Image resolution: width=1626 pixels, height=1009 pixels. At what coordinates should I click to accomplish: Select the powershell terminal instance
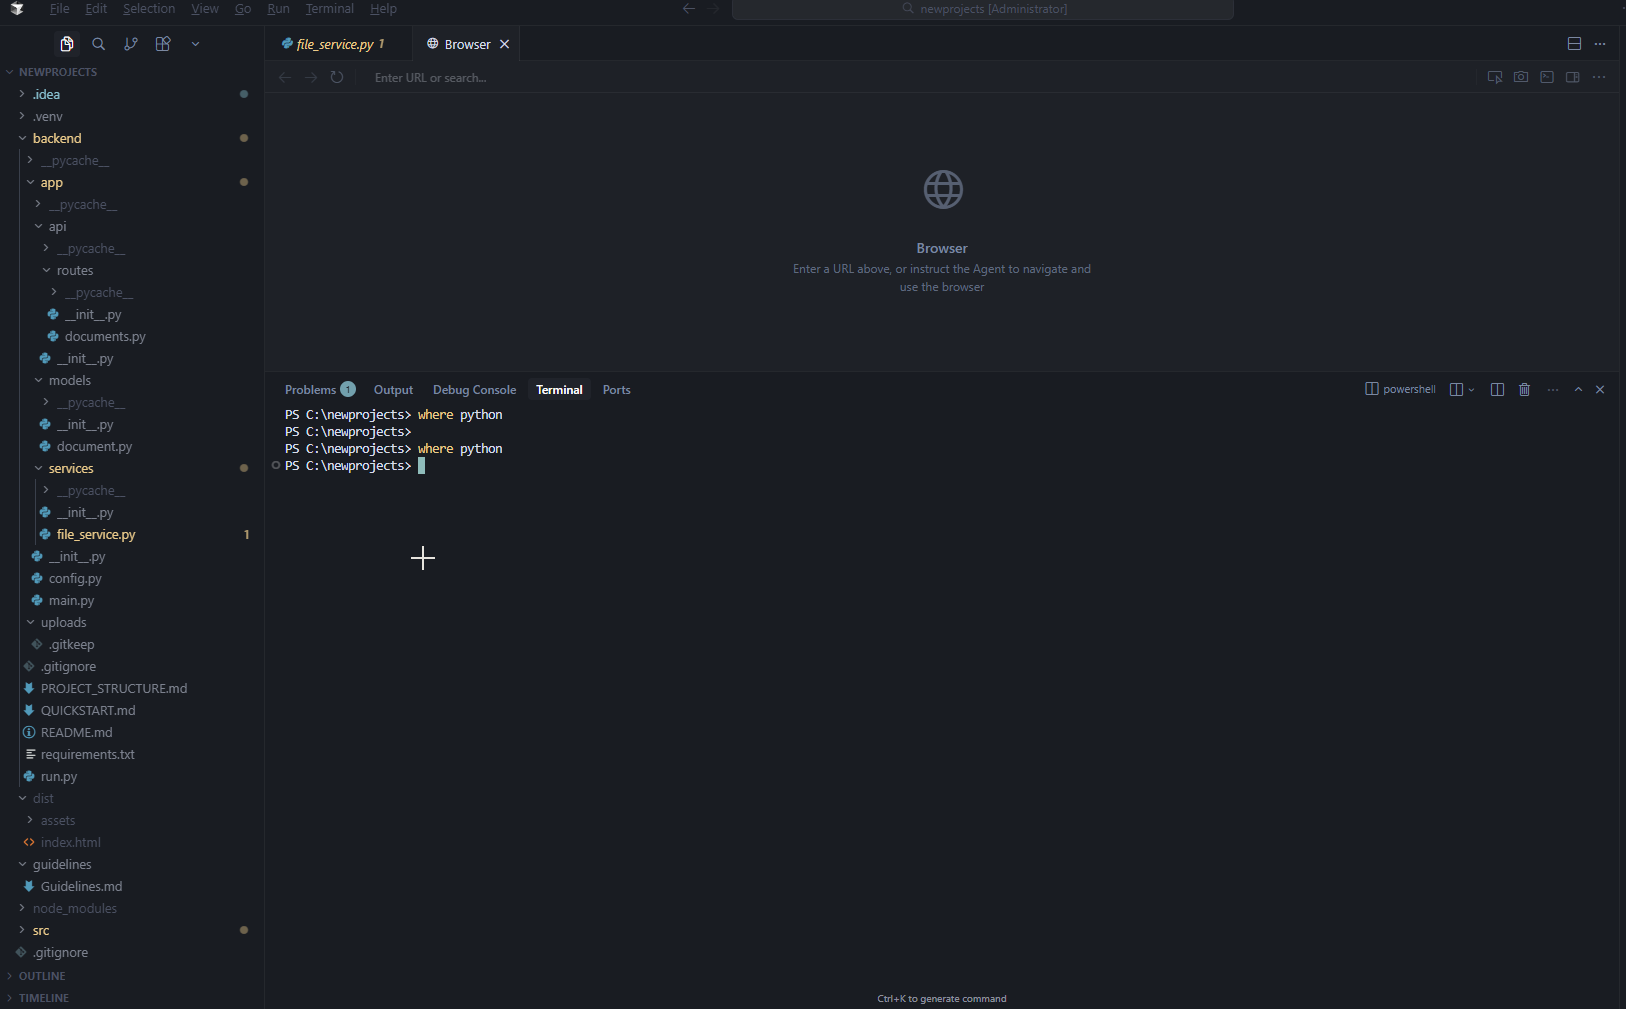tap(1400, 390)
